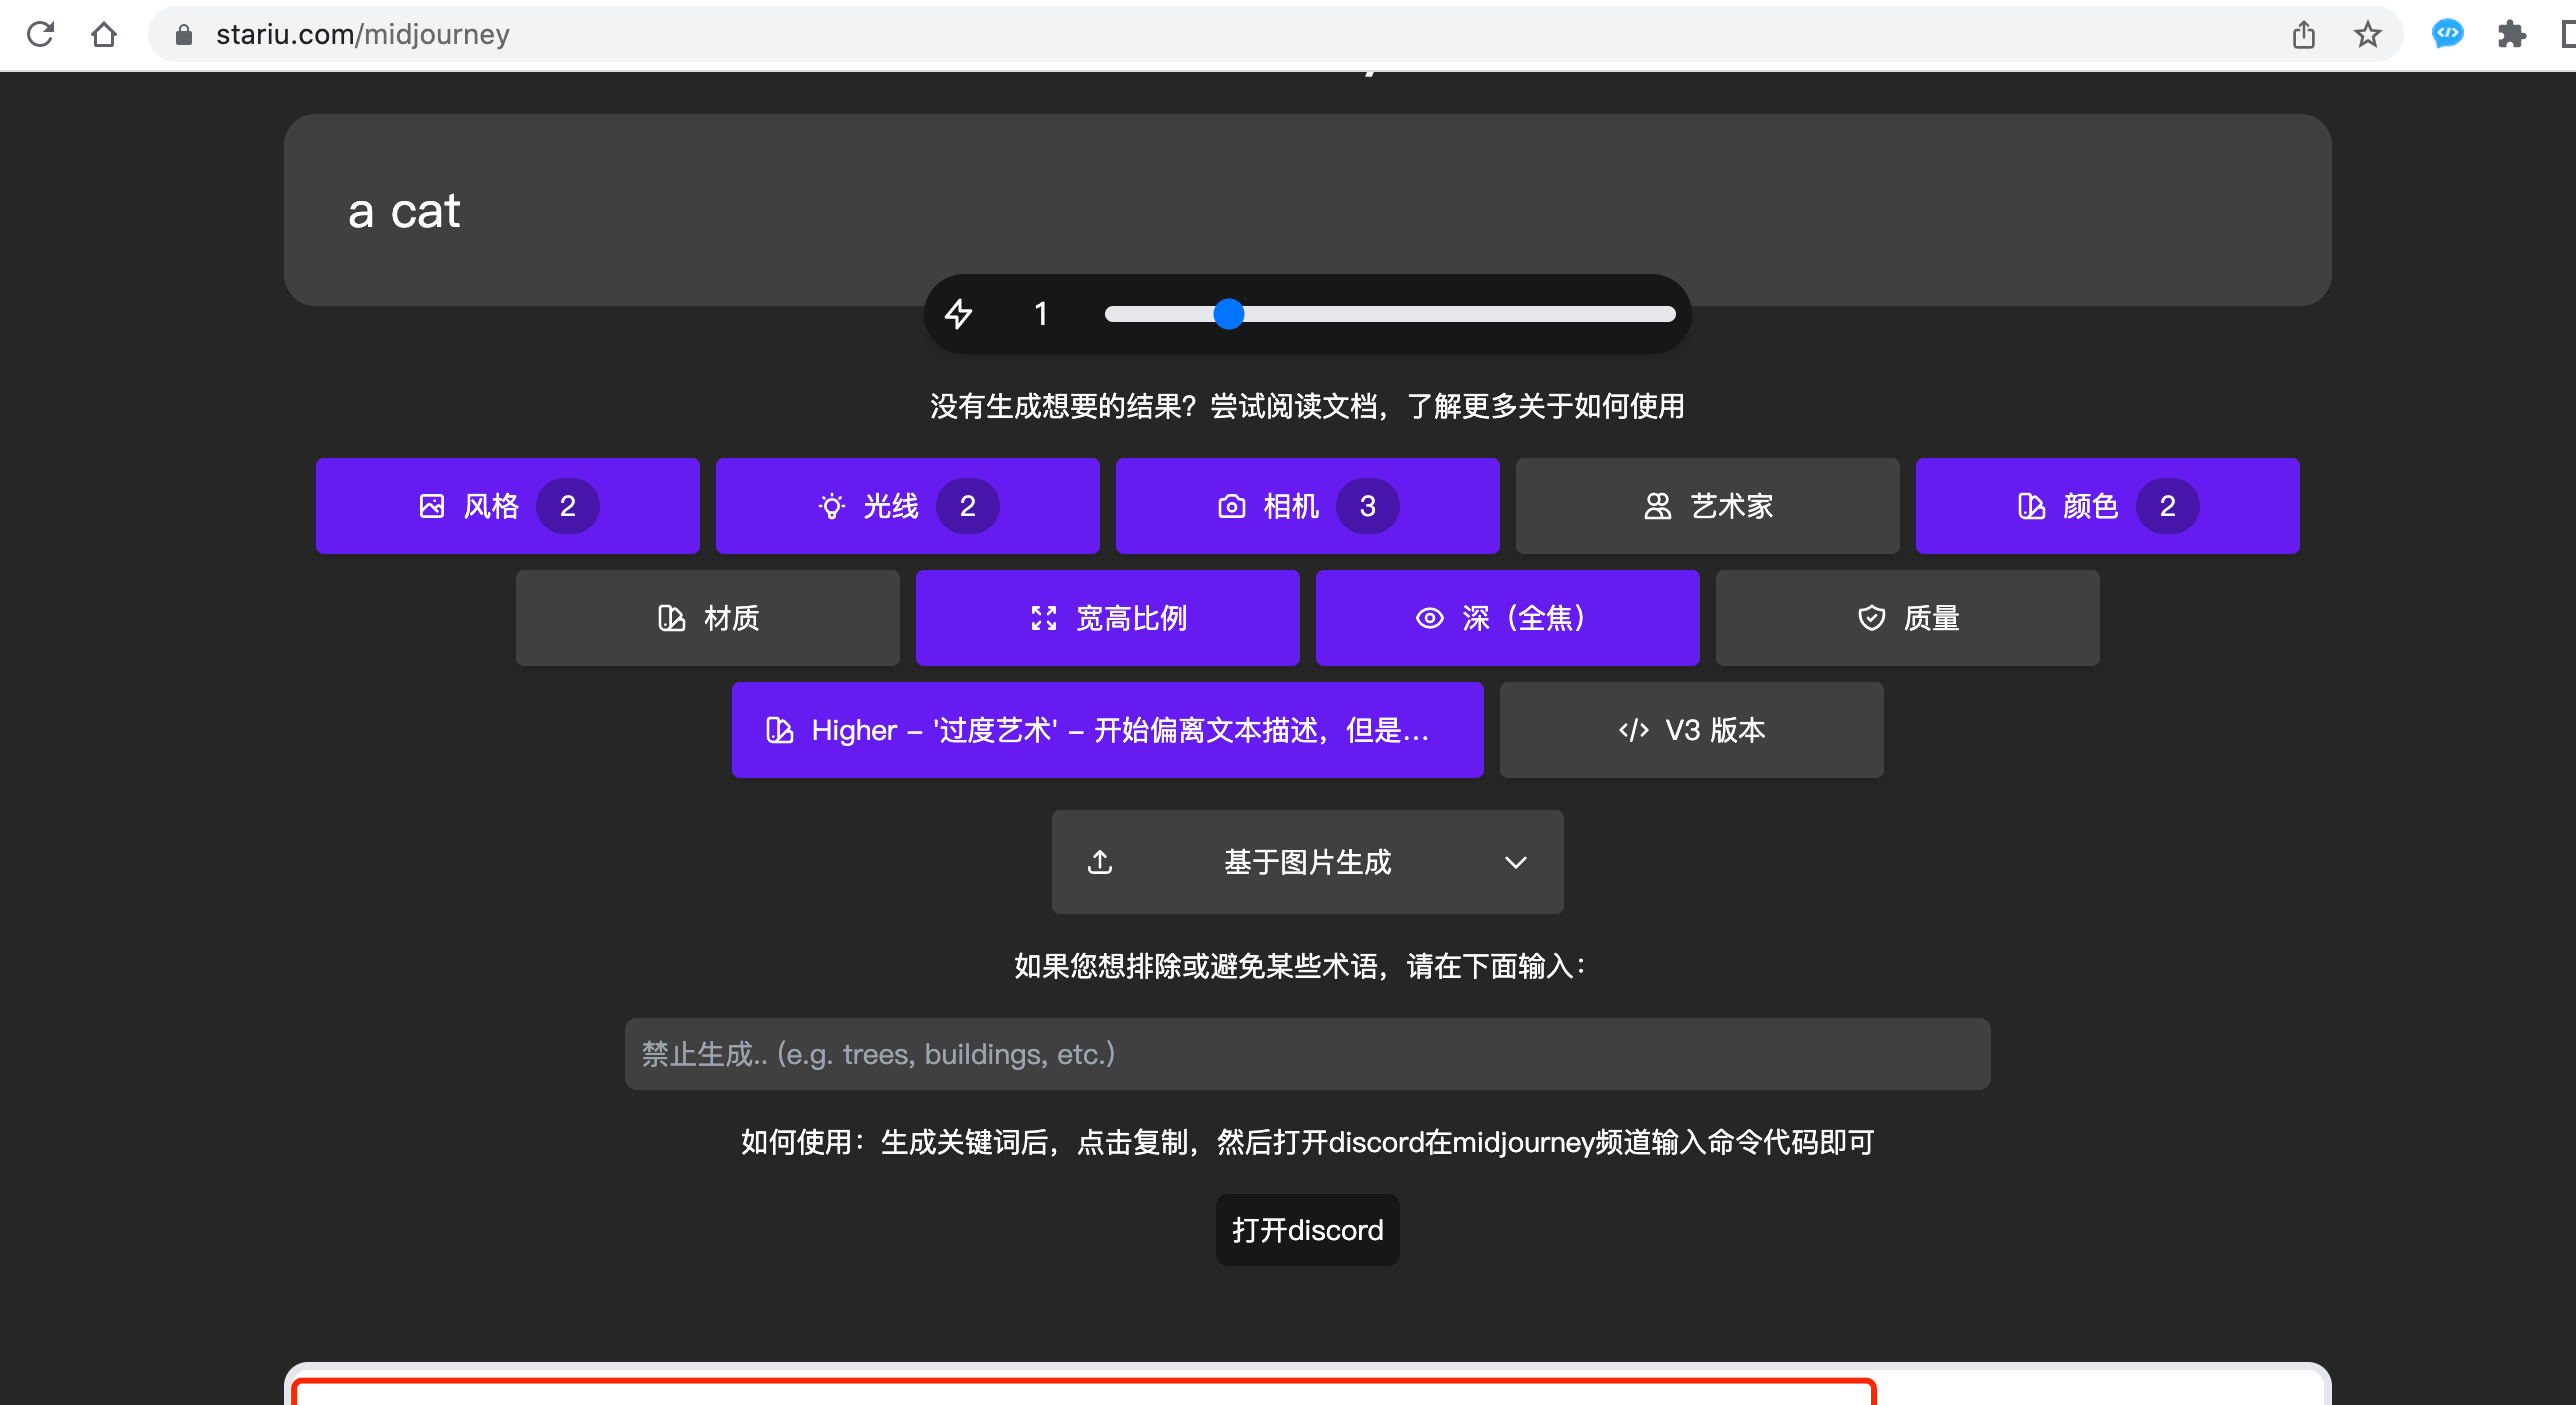Toggle the 深 (全焦) depth option
Screen dimensions: 2576x1405
[1507, 618]
